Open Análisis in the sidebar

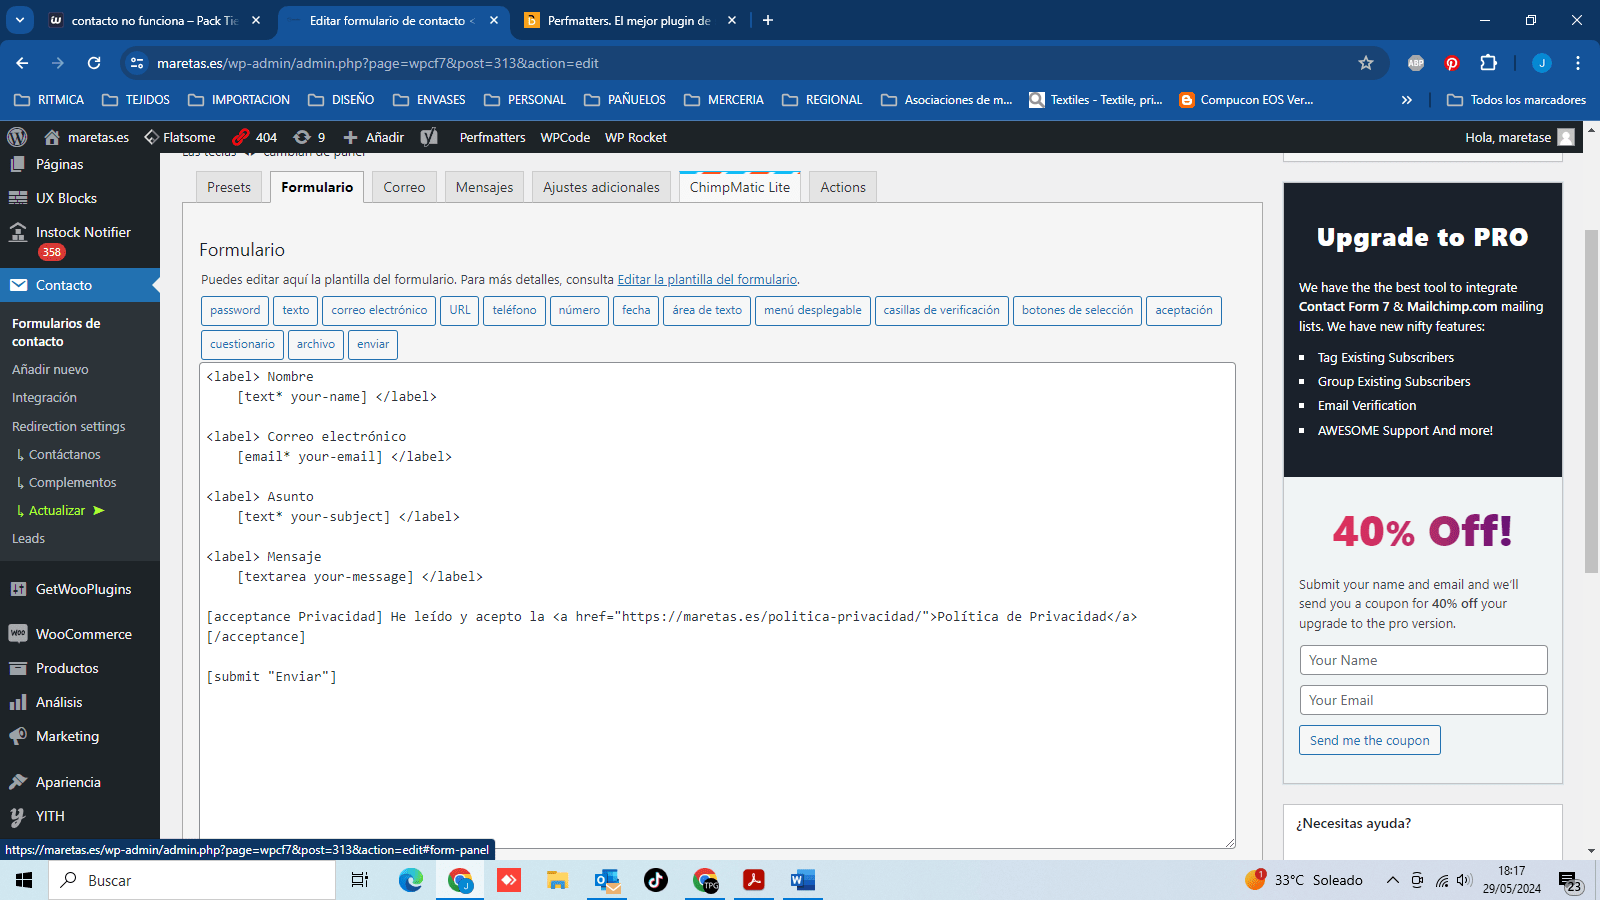pyautogui.click(x=59, y=702)
